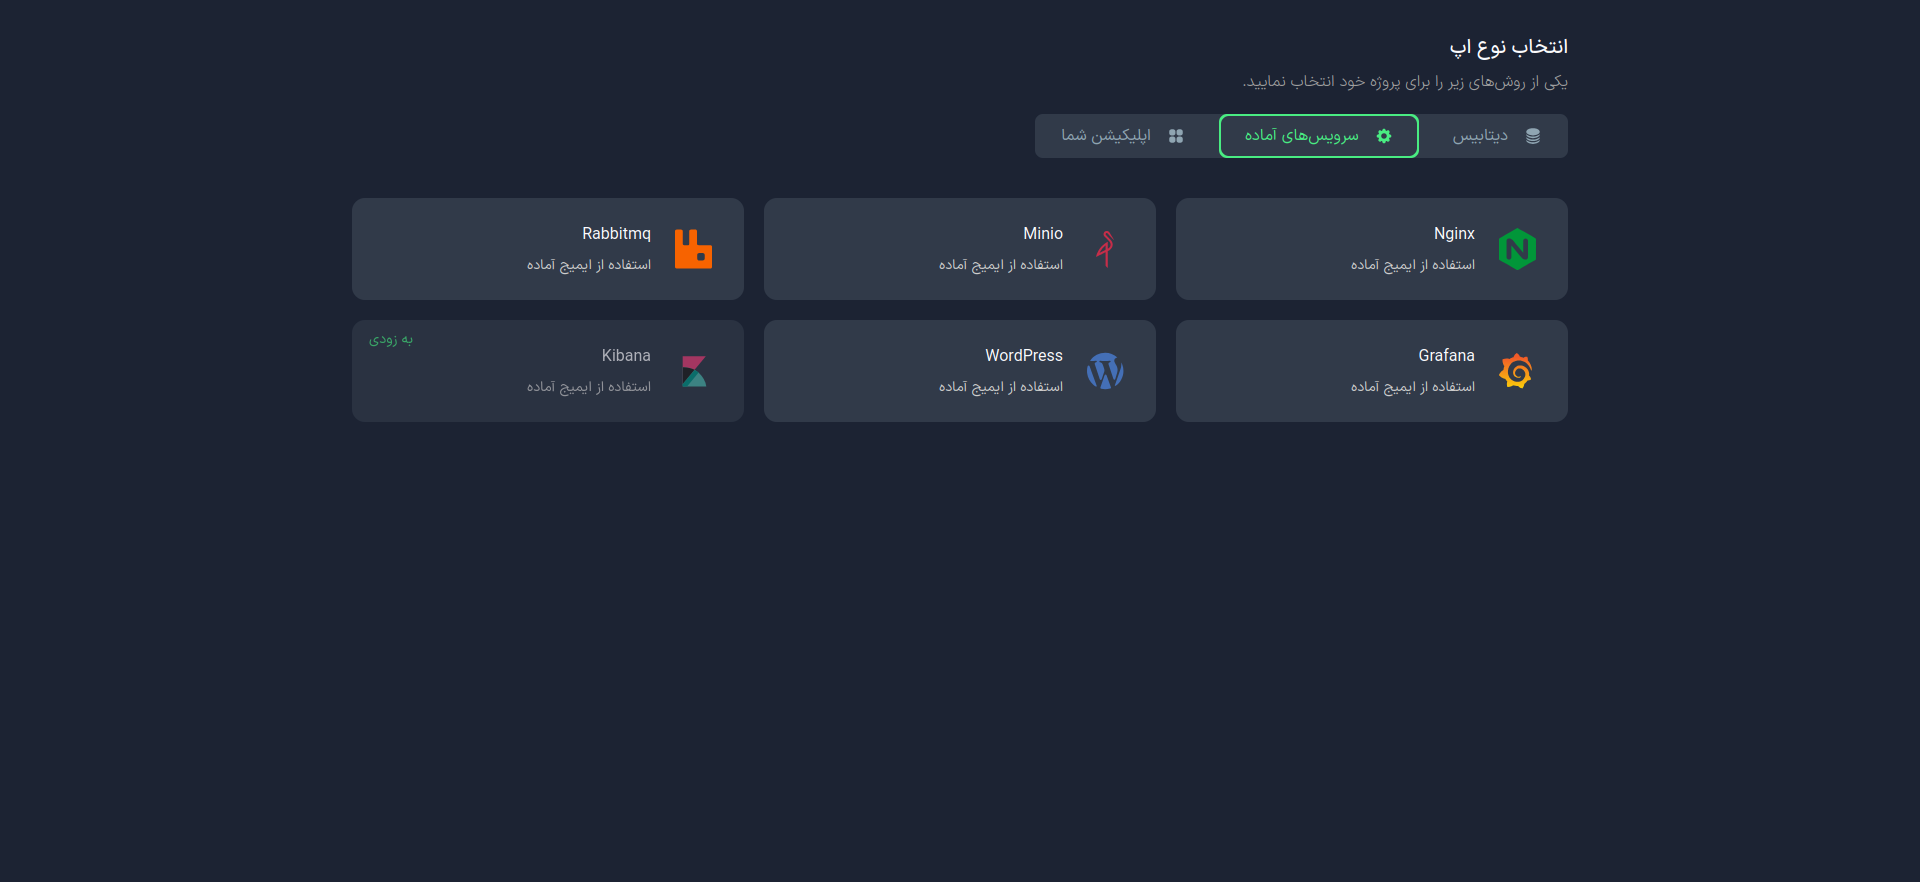The width and height of the screenshot is (1920, 882).
Task: Click the Grafana logo icon
Action: pos(1517,371)
